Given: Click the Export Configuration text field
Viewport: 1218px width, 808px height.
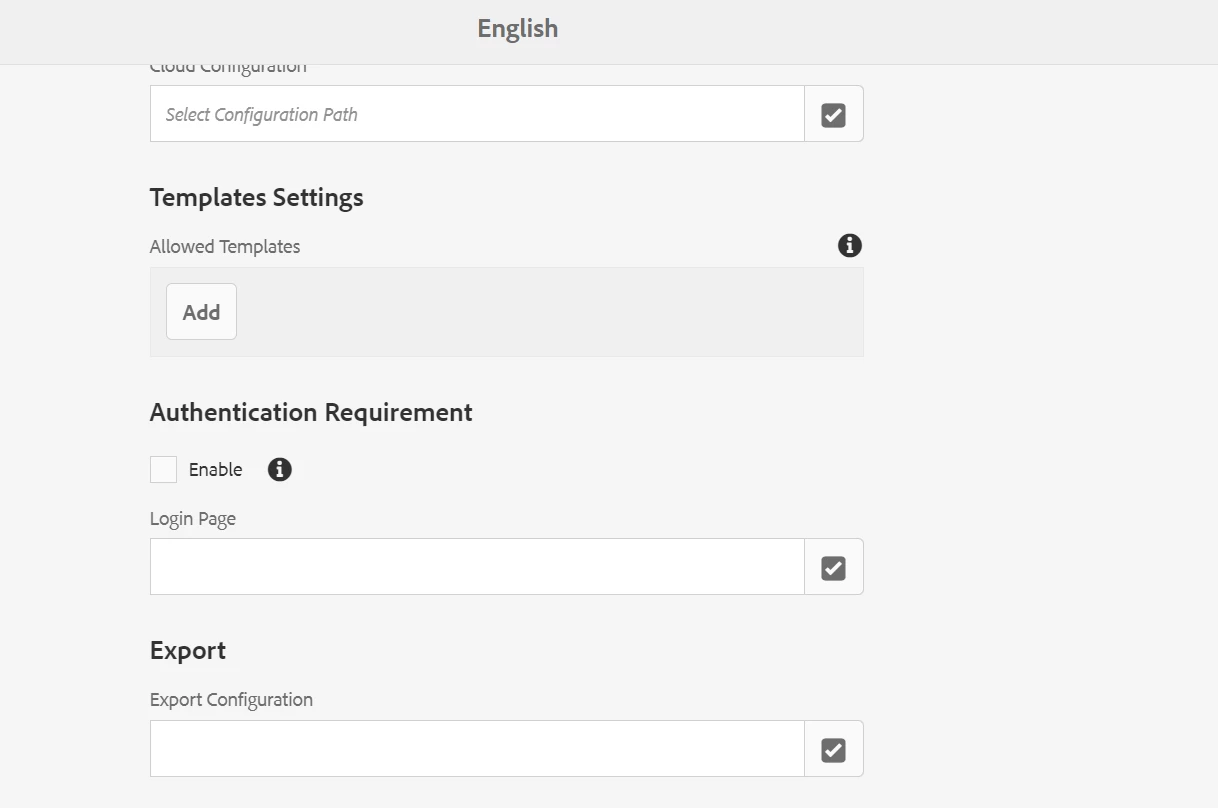Looking at the screenshot, I should tap(476, 749).
